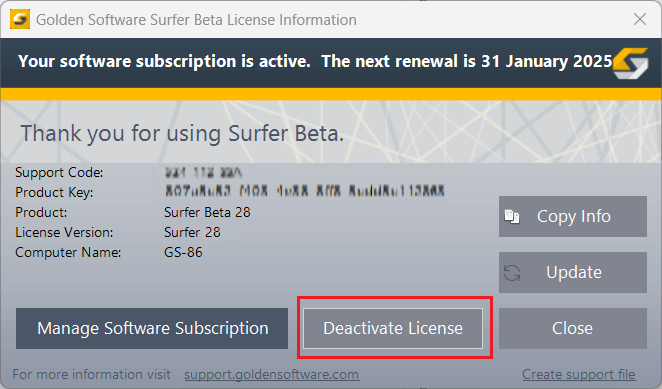Click the Update button label
This screenshot has height=389, width=662.
(x=574, y=272)
